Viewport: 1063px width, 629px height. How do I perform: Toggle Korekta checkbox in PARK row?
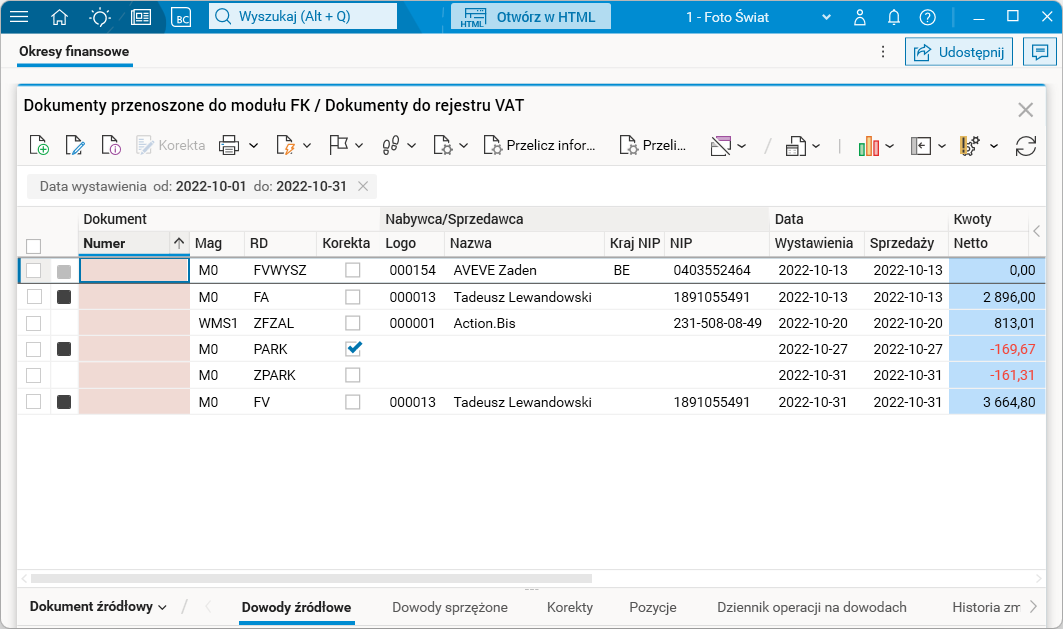pyautogui.click(x=353, y=349)
